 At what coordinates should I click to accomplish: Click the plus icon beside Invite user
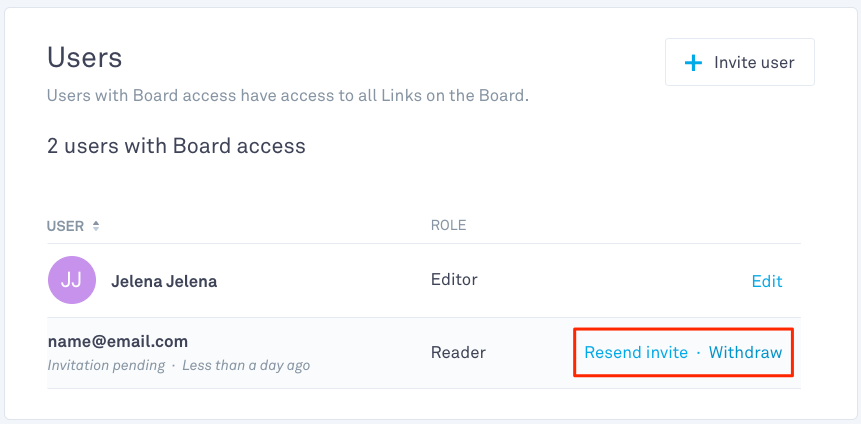tap(693, 63)
